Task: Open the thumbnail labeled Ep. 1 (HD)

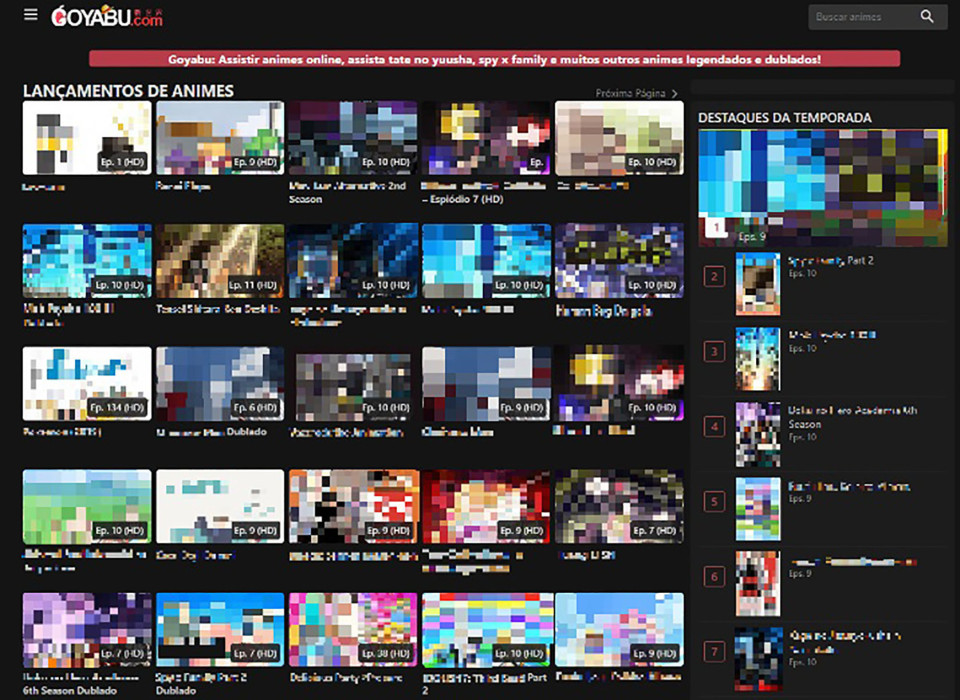Action: [x=87, y=138]
